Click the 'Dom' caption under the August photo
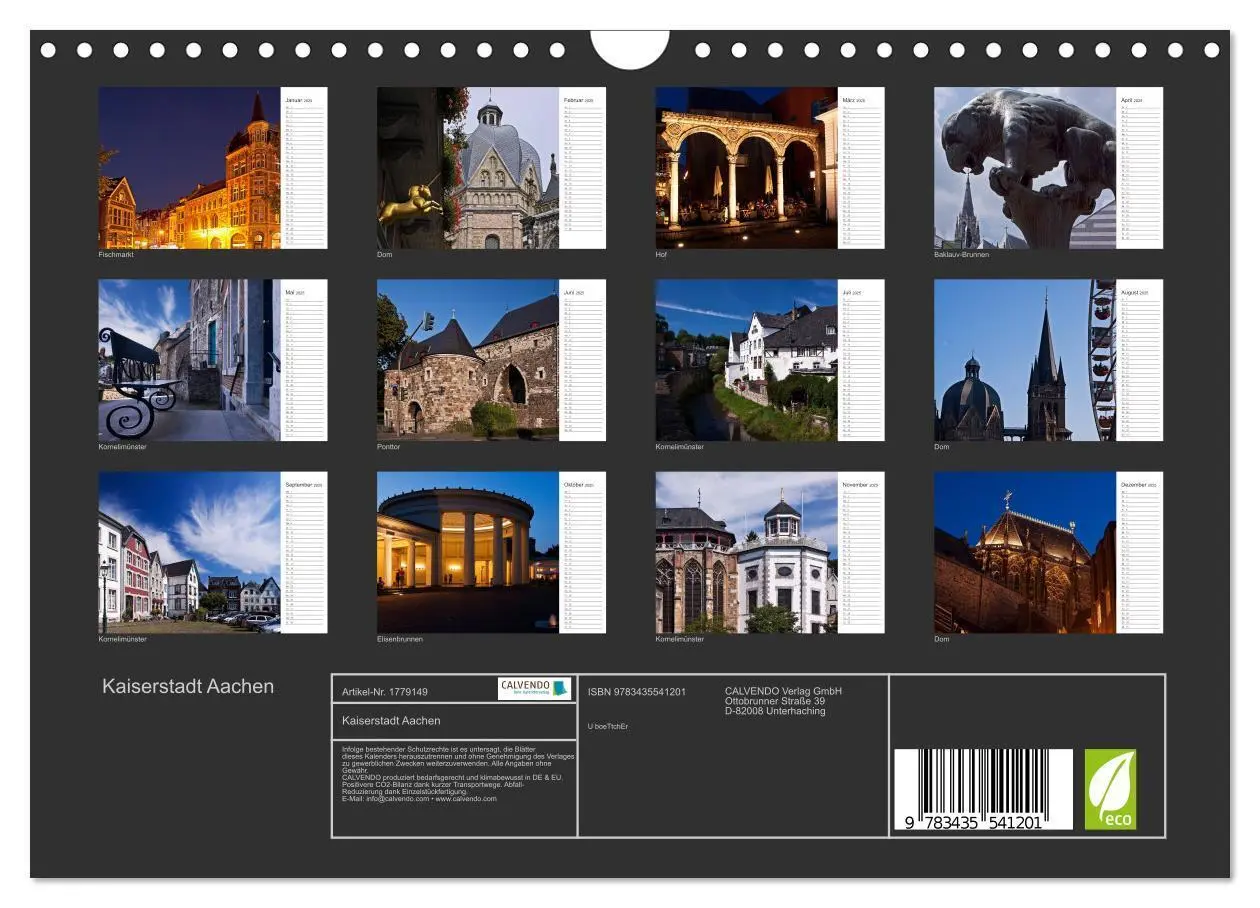This screenshot has height=908, width=1260. point(942,446)
